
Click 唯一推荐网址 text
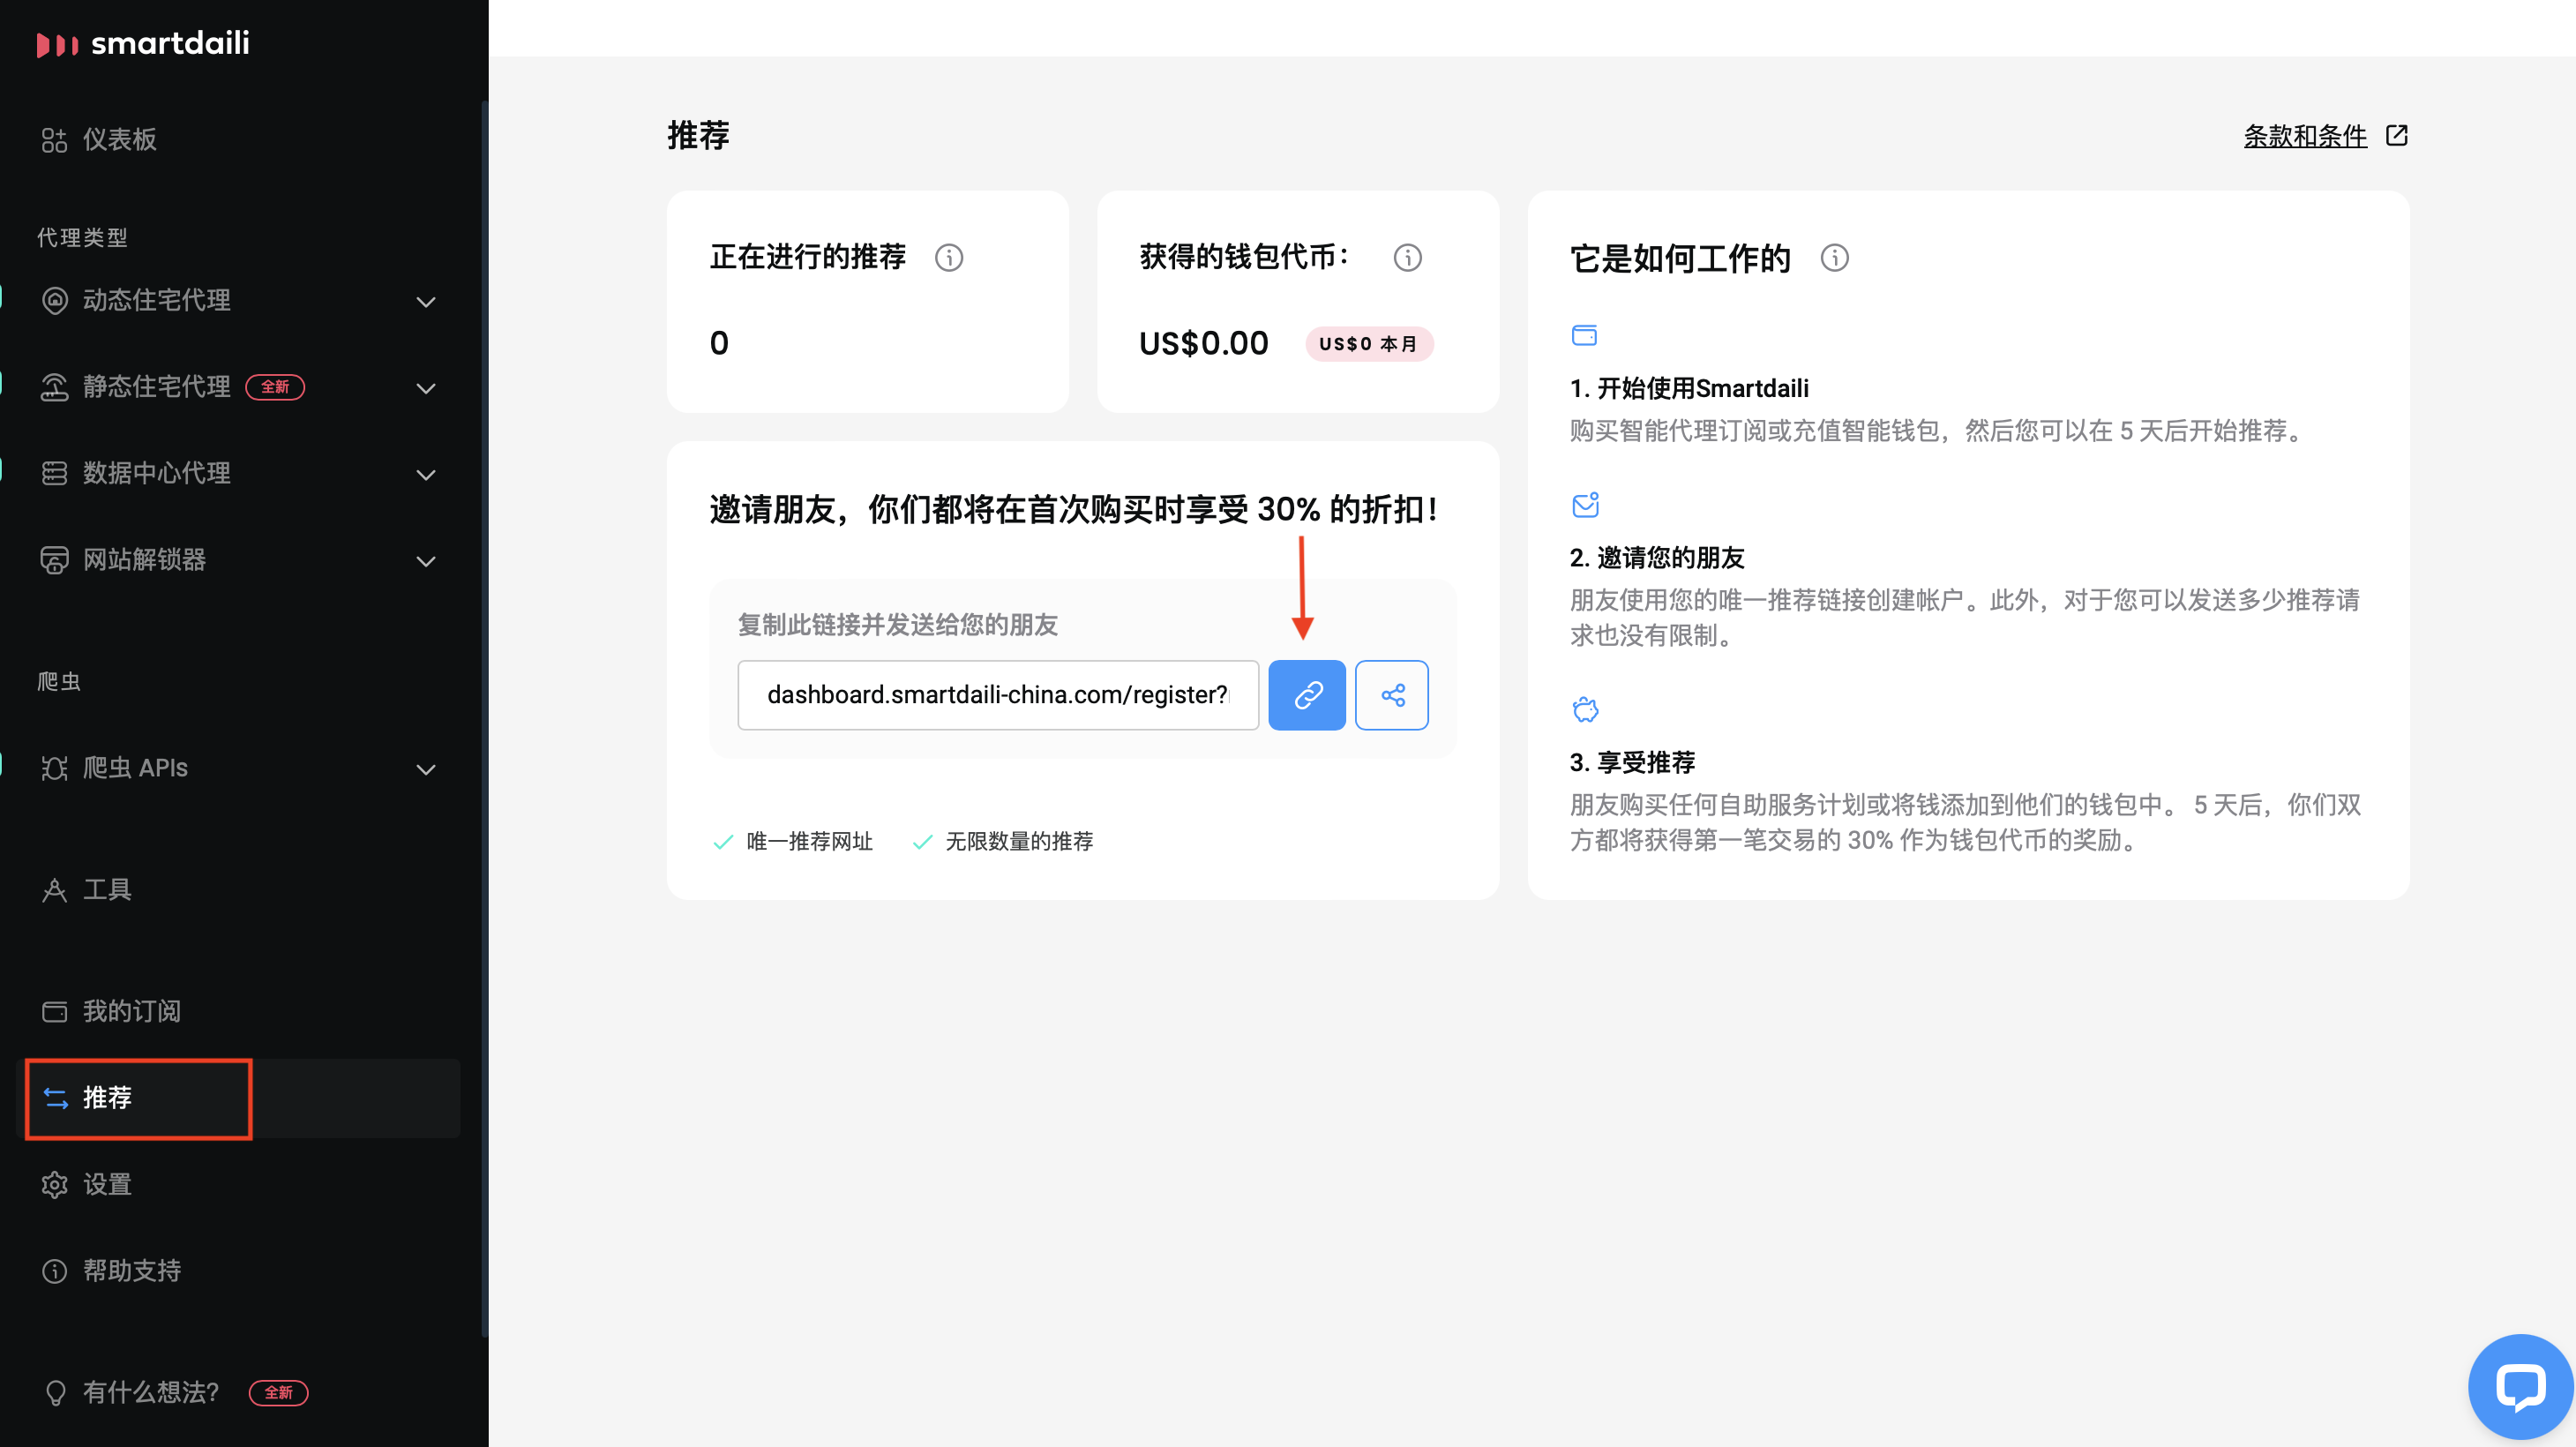pyautogui.click(x=810, y=842)
